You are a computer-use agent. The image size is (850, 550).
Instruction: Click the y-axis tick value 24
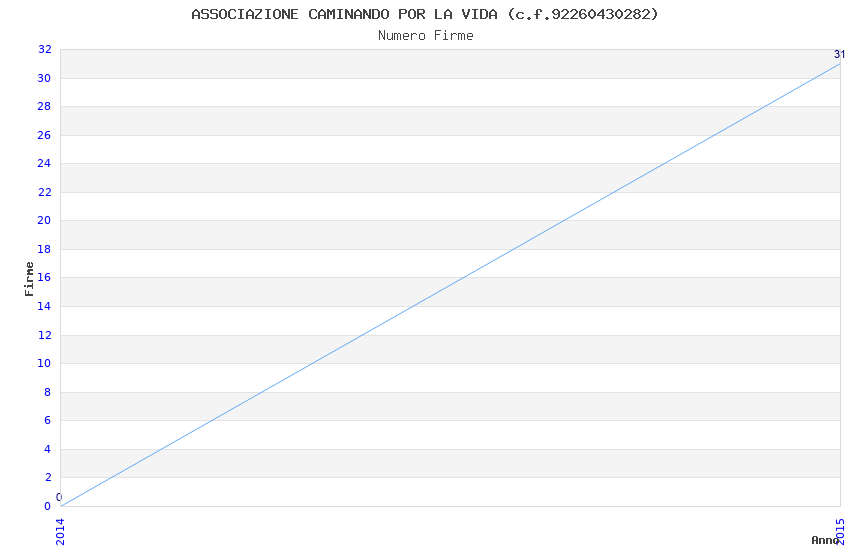[x=44, y=163]
